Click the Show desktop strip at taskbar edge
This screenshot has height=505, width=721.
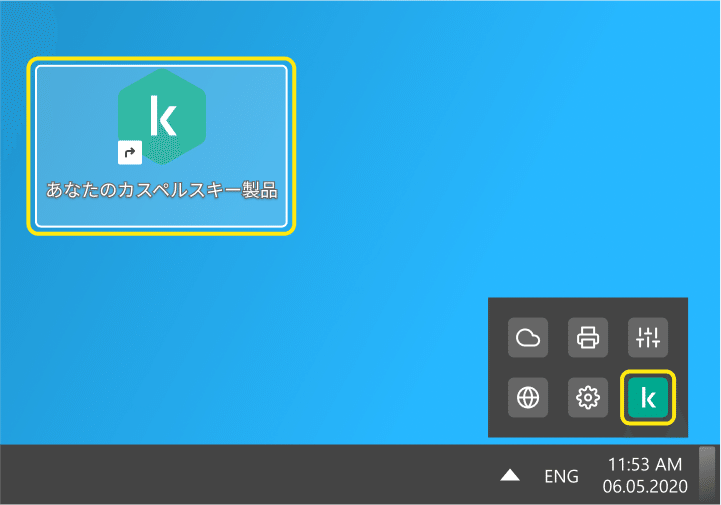click(x=707, y=474)
